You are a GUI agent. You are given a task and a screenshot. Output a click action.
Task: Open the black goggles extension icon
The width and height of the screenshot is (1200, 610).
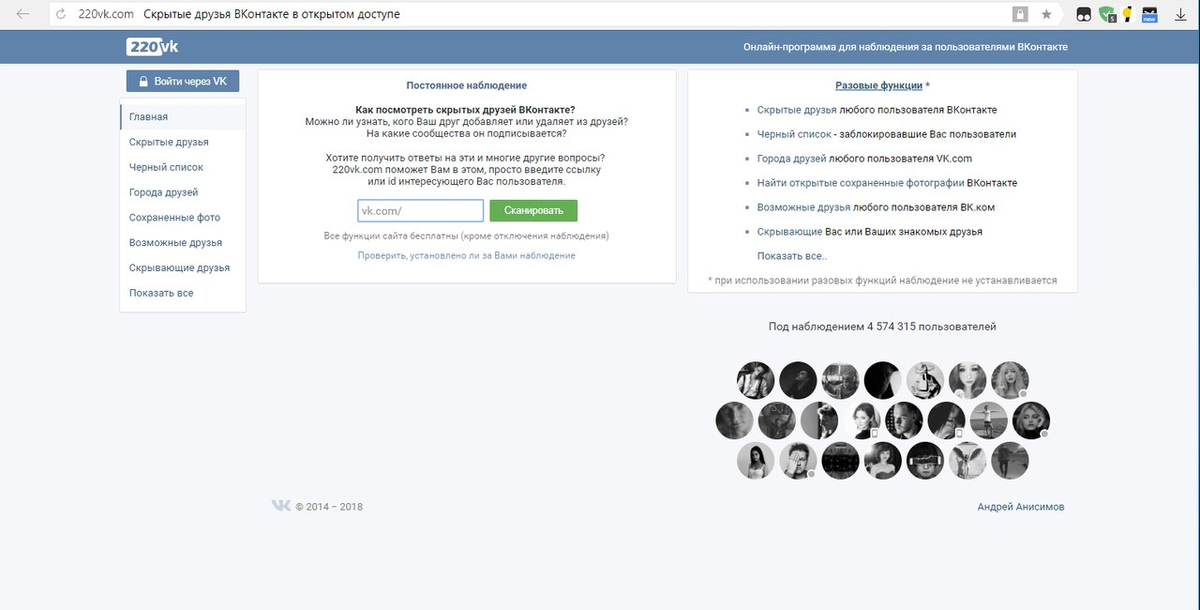(x=1084, y=14)
